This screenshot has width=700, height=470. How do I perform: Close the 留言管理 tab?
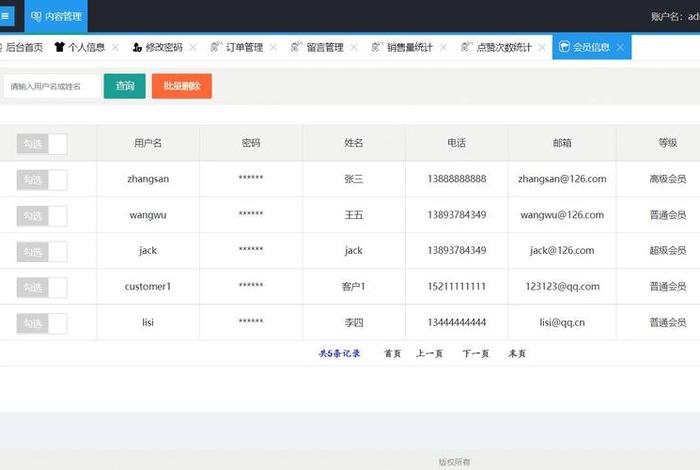(354, 47)
